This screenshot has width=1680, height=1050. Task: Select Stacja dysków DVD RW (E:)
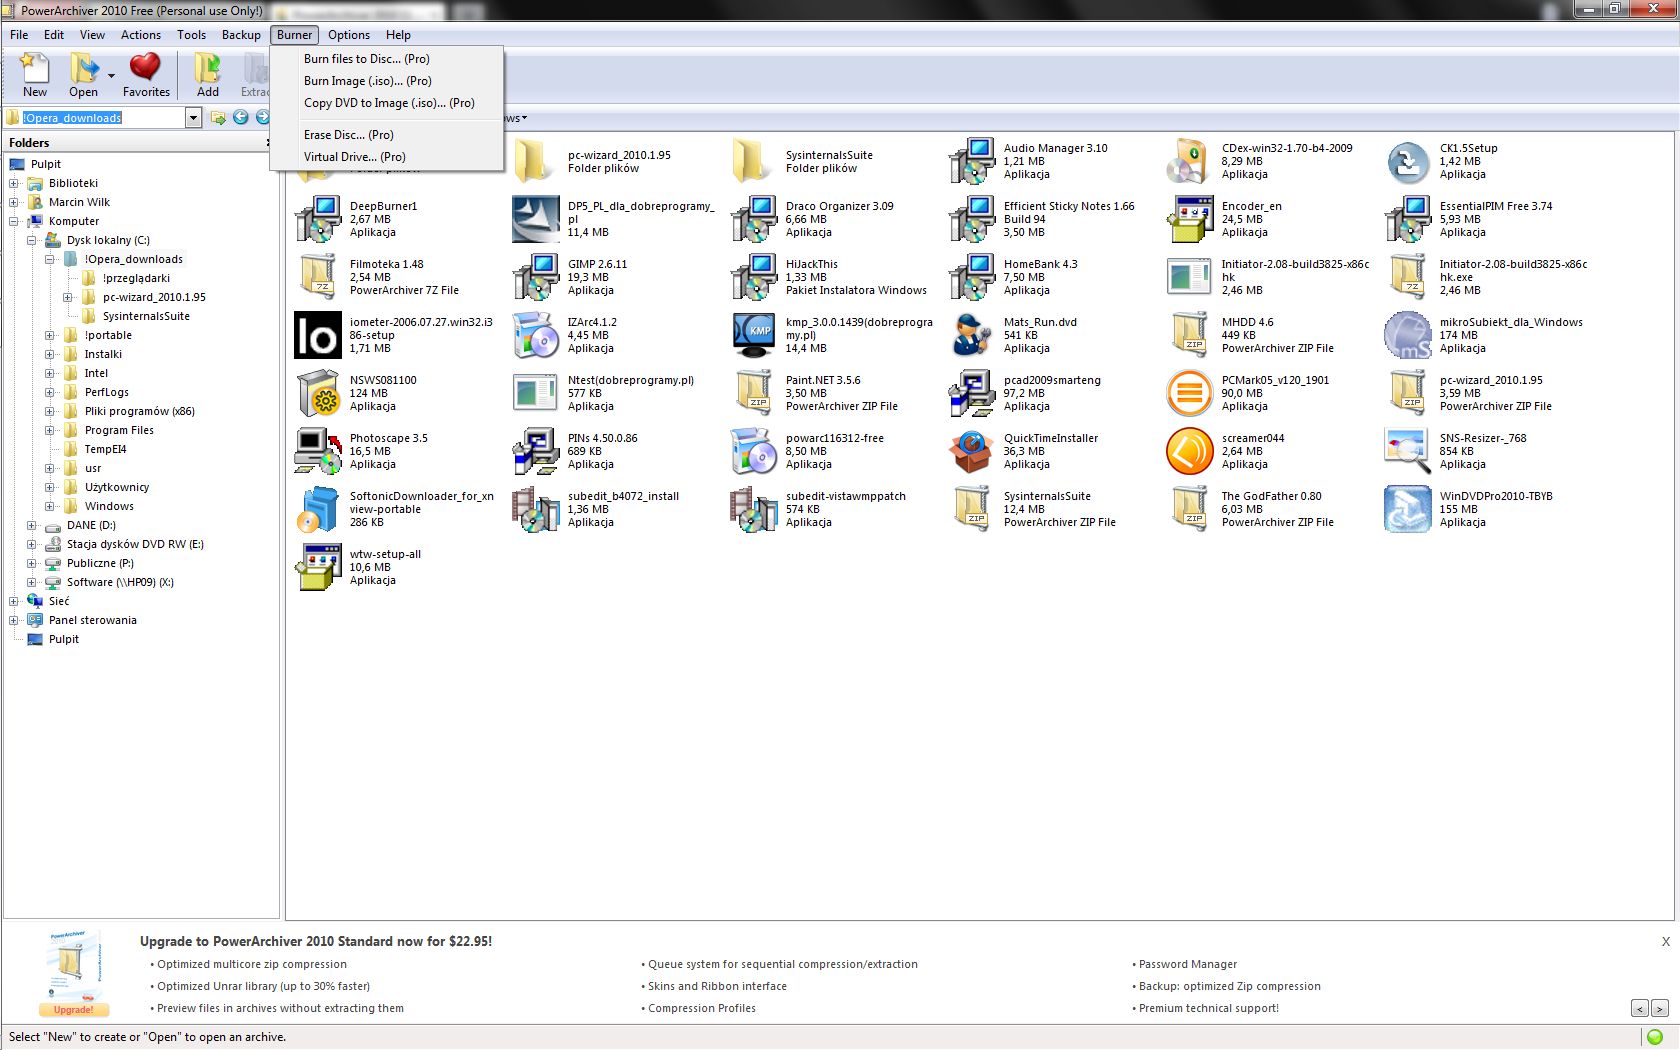pyautogui.click(x=135, y=544)
